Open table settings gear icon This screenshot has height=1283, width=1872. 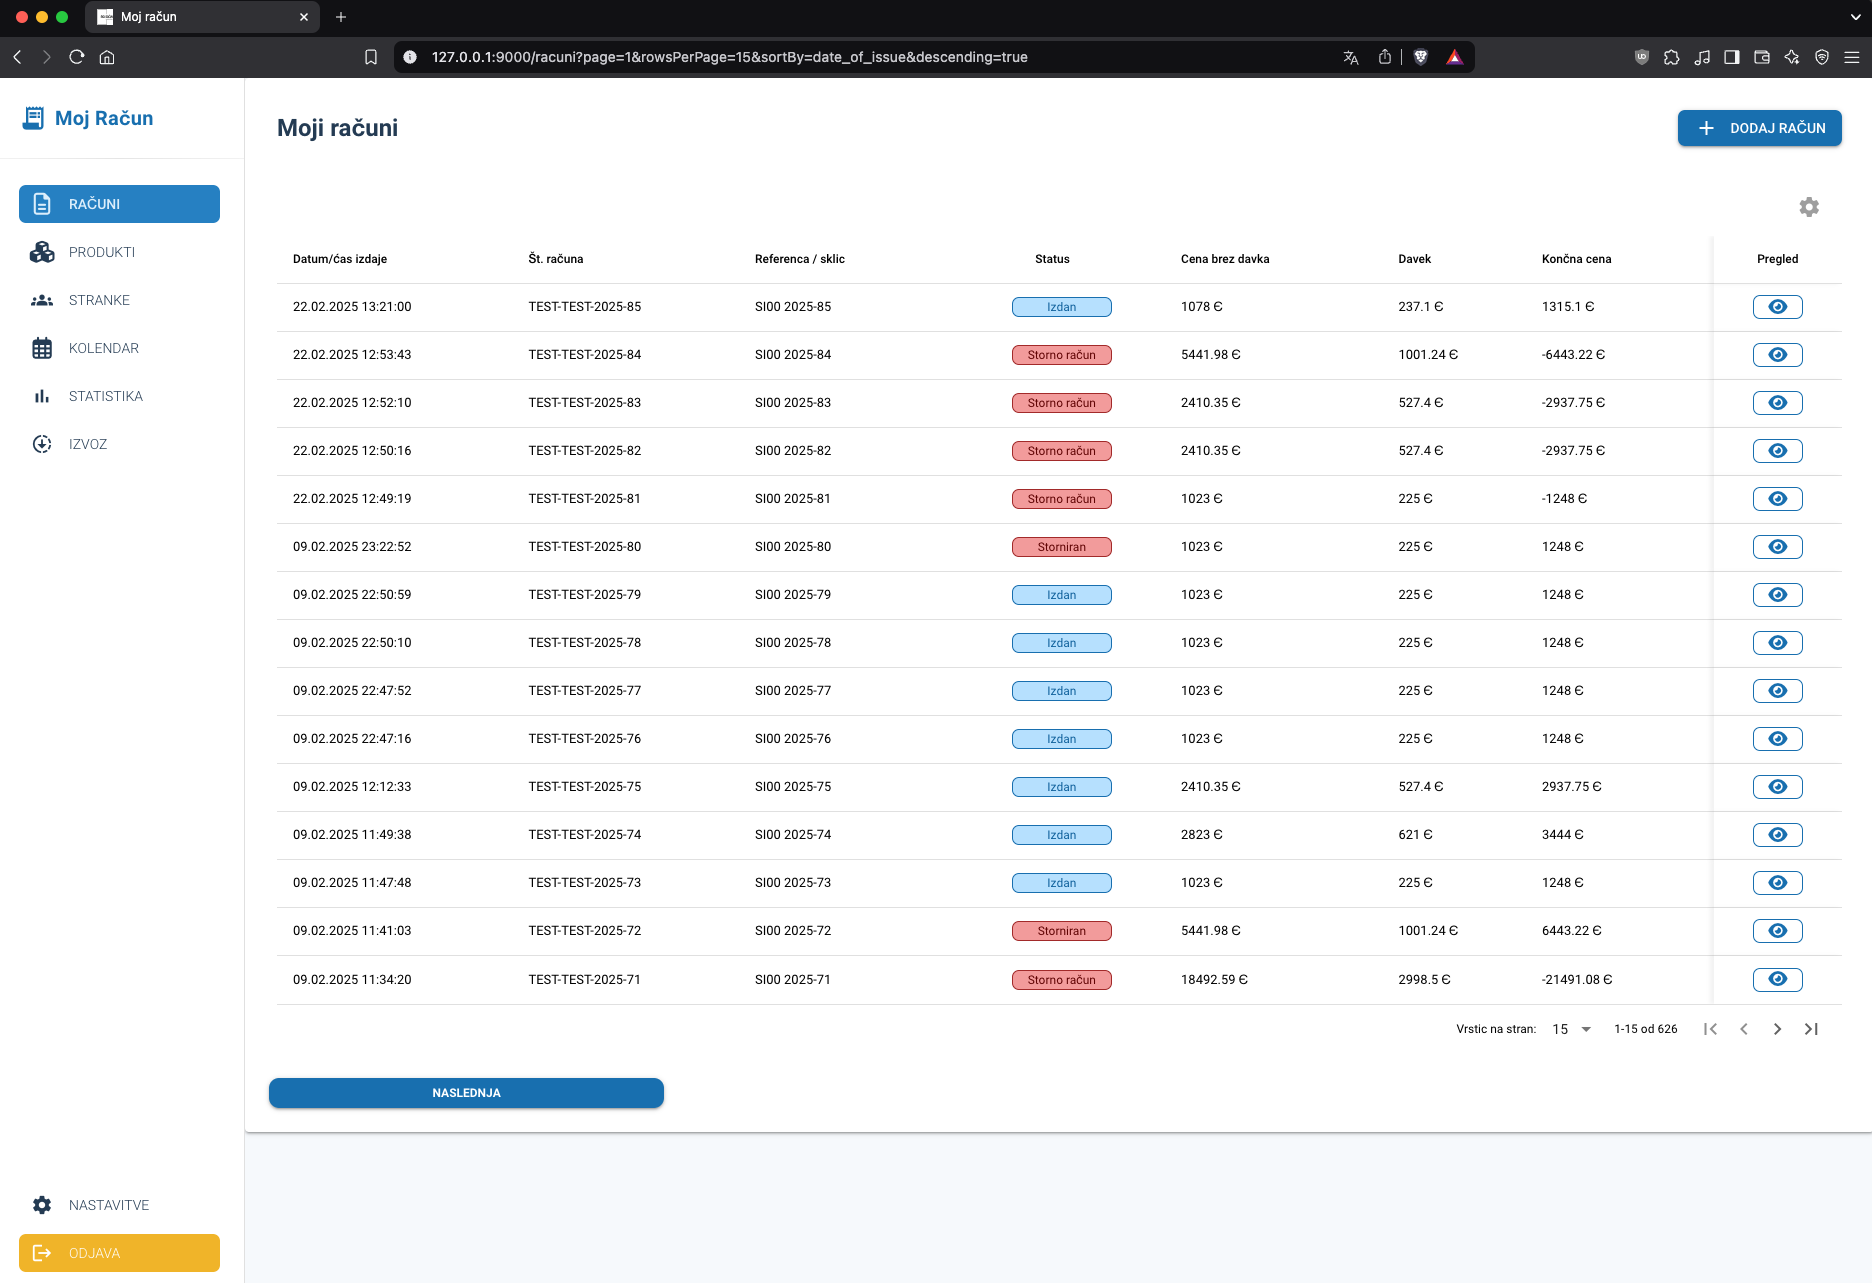pyautogui.click(x=1808, y=207)
